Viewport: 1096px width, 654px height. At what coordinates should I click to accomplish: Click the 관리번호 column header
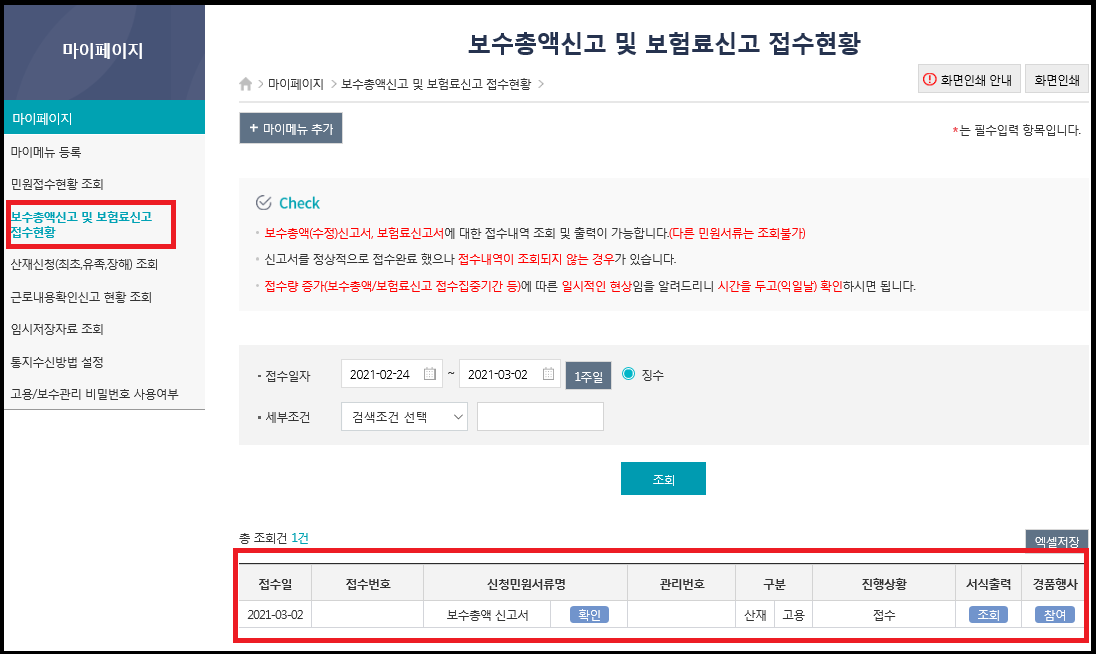pyautogui.click(x=682, y=584)
